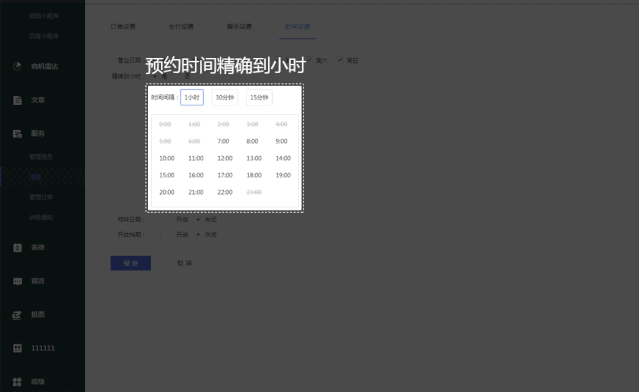Image resolution: width=639 pixels, height=392 pixels.
Task: Select the 2:00 time slot
Action: click(x=223, y=124)
